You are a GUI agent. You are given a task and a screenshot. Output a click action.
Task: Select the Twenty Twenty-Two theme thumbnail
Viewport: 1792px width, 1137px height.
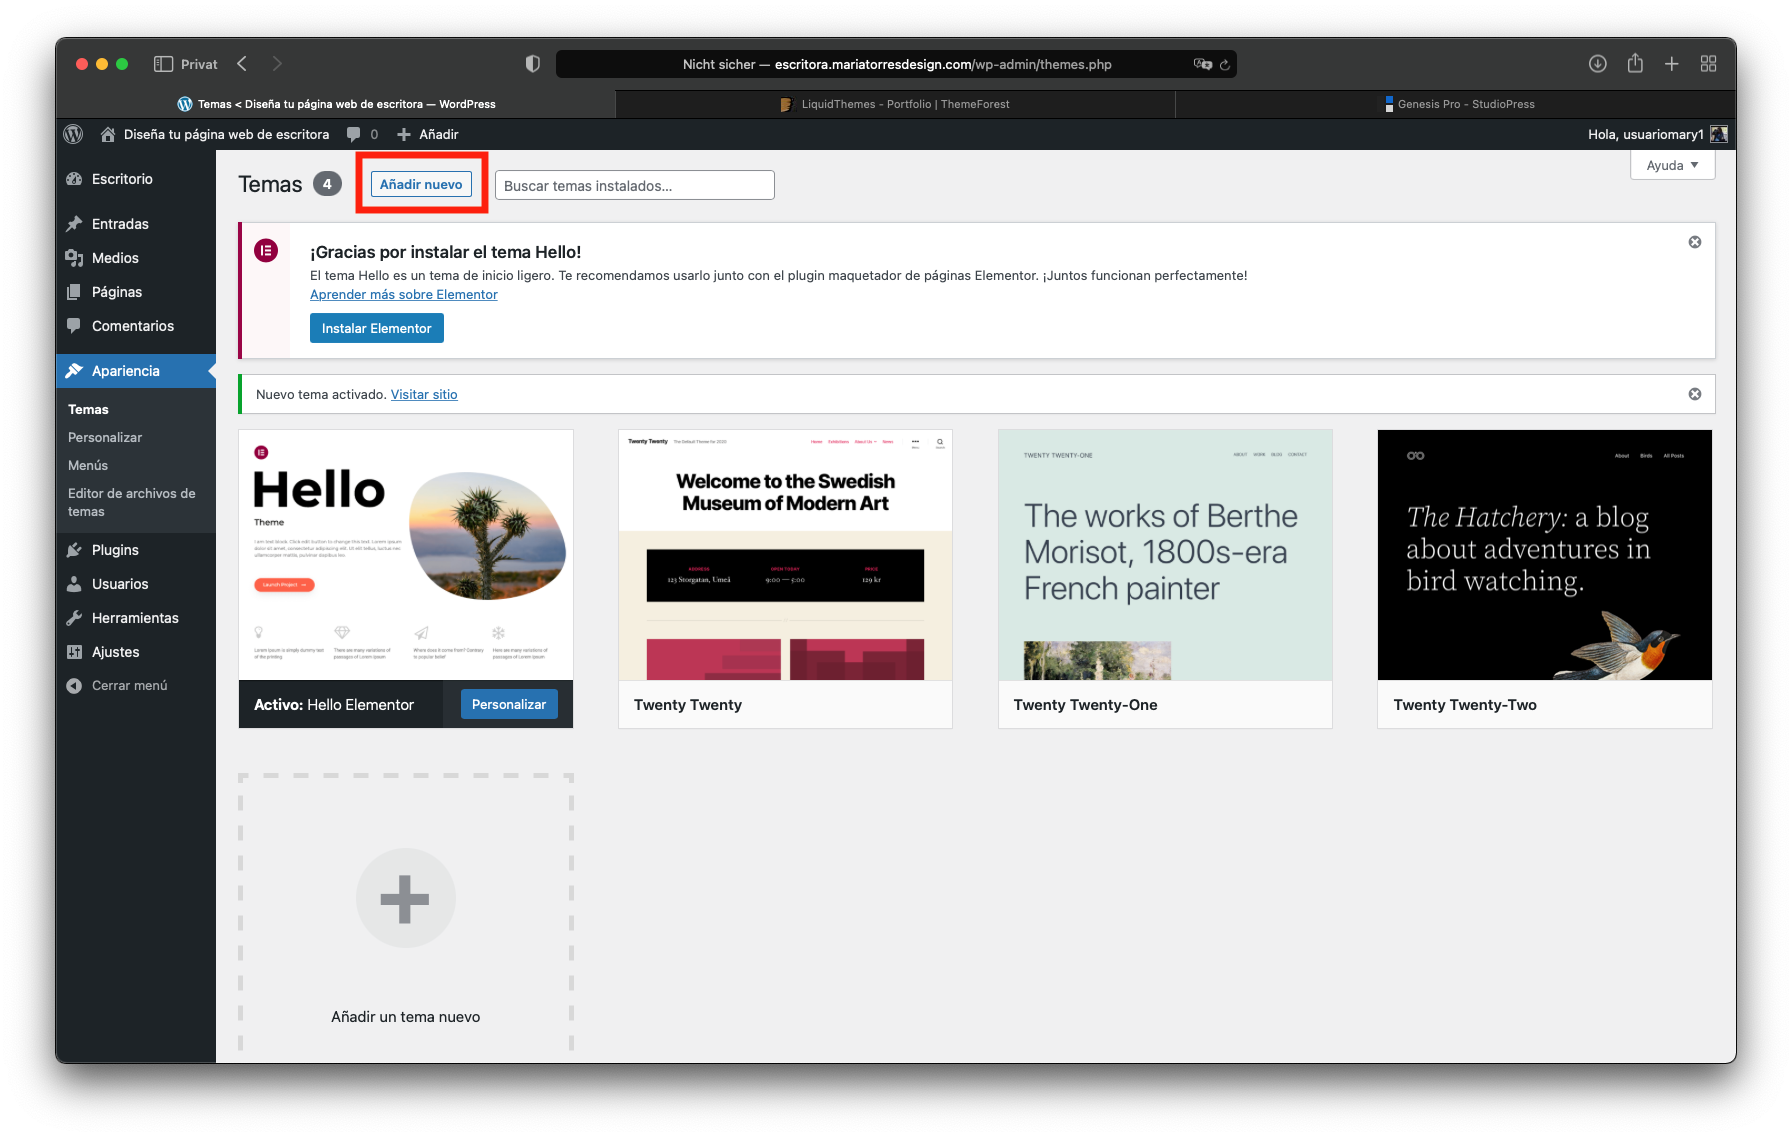(1544, 555)
